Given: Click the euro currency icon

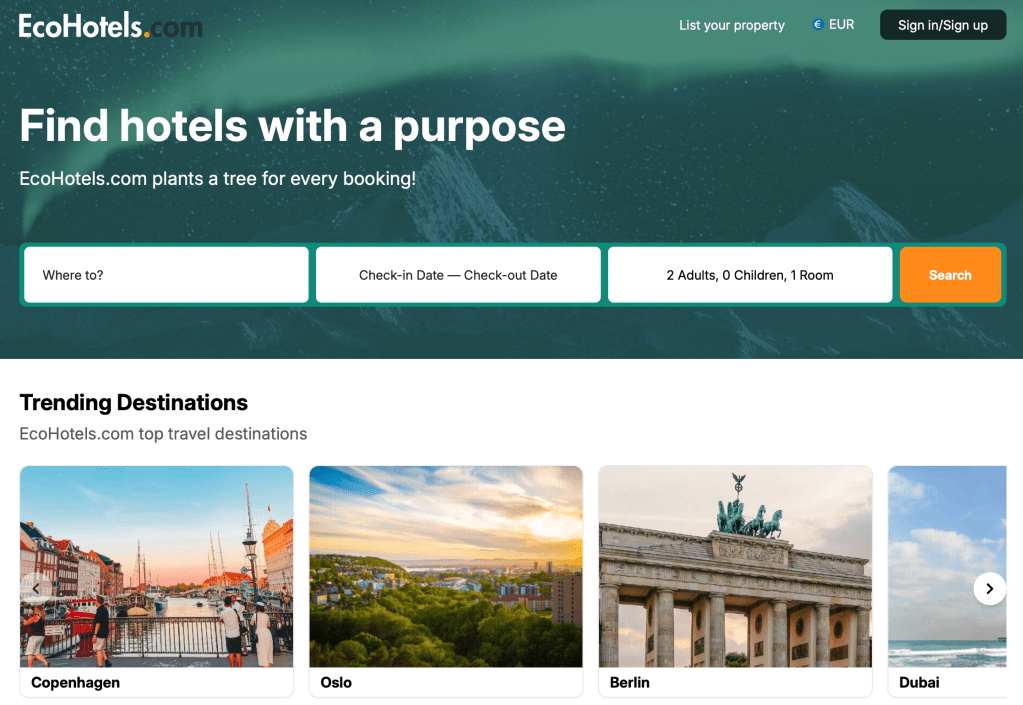Looking at the screenshot, I should tap(817, 25).
